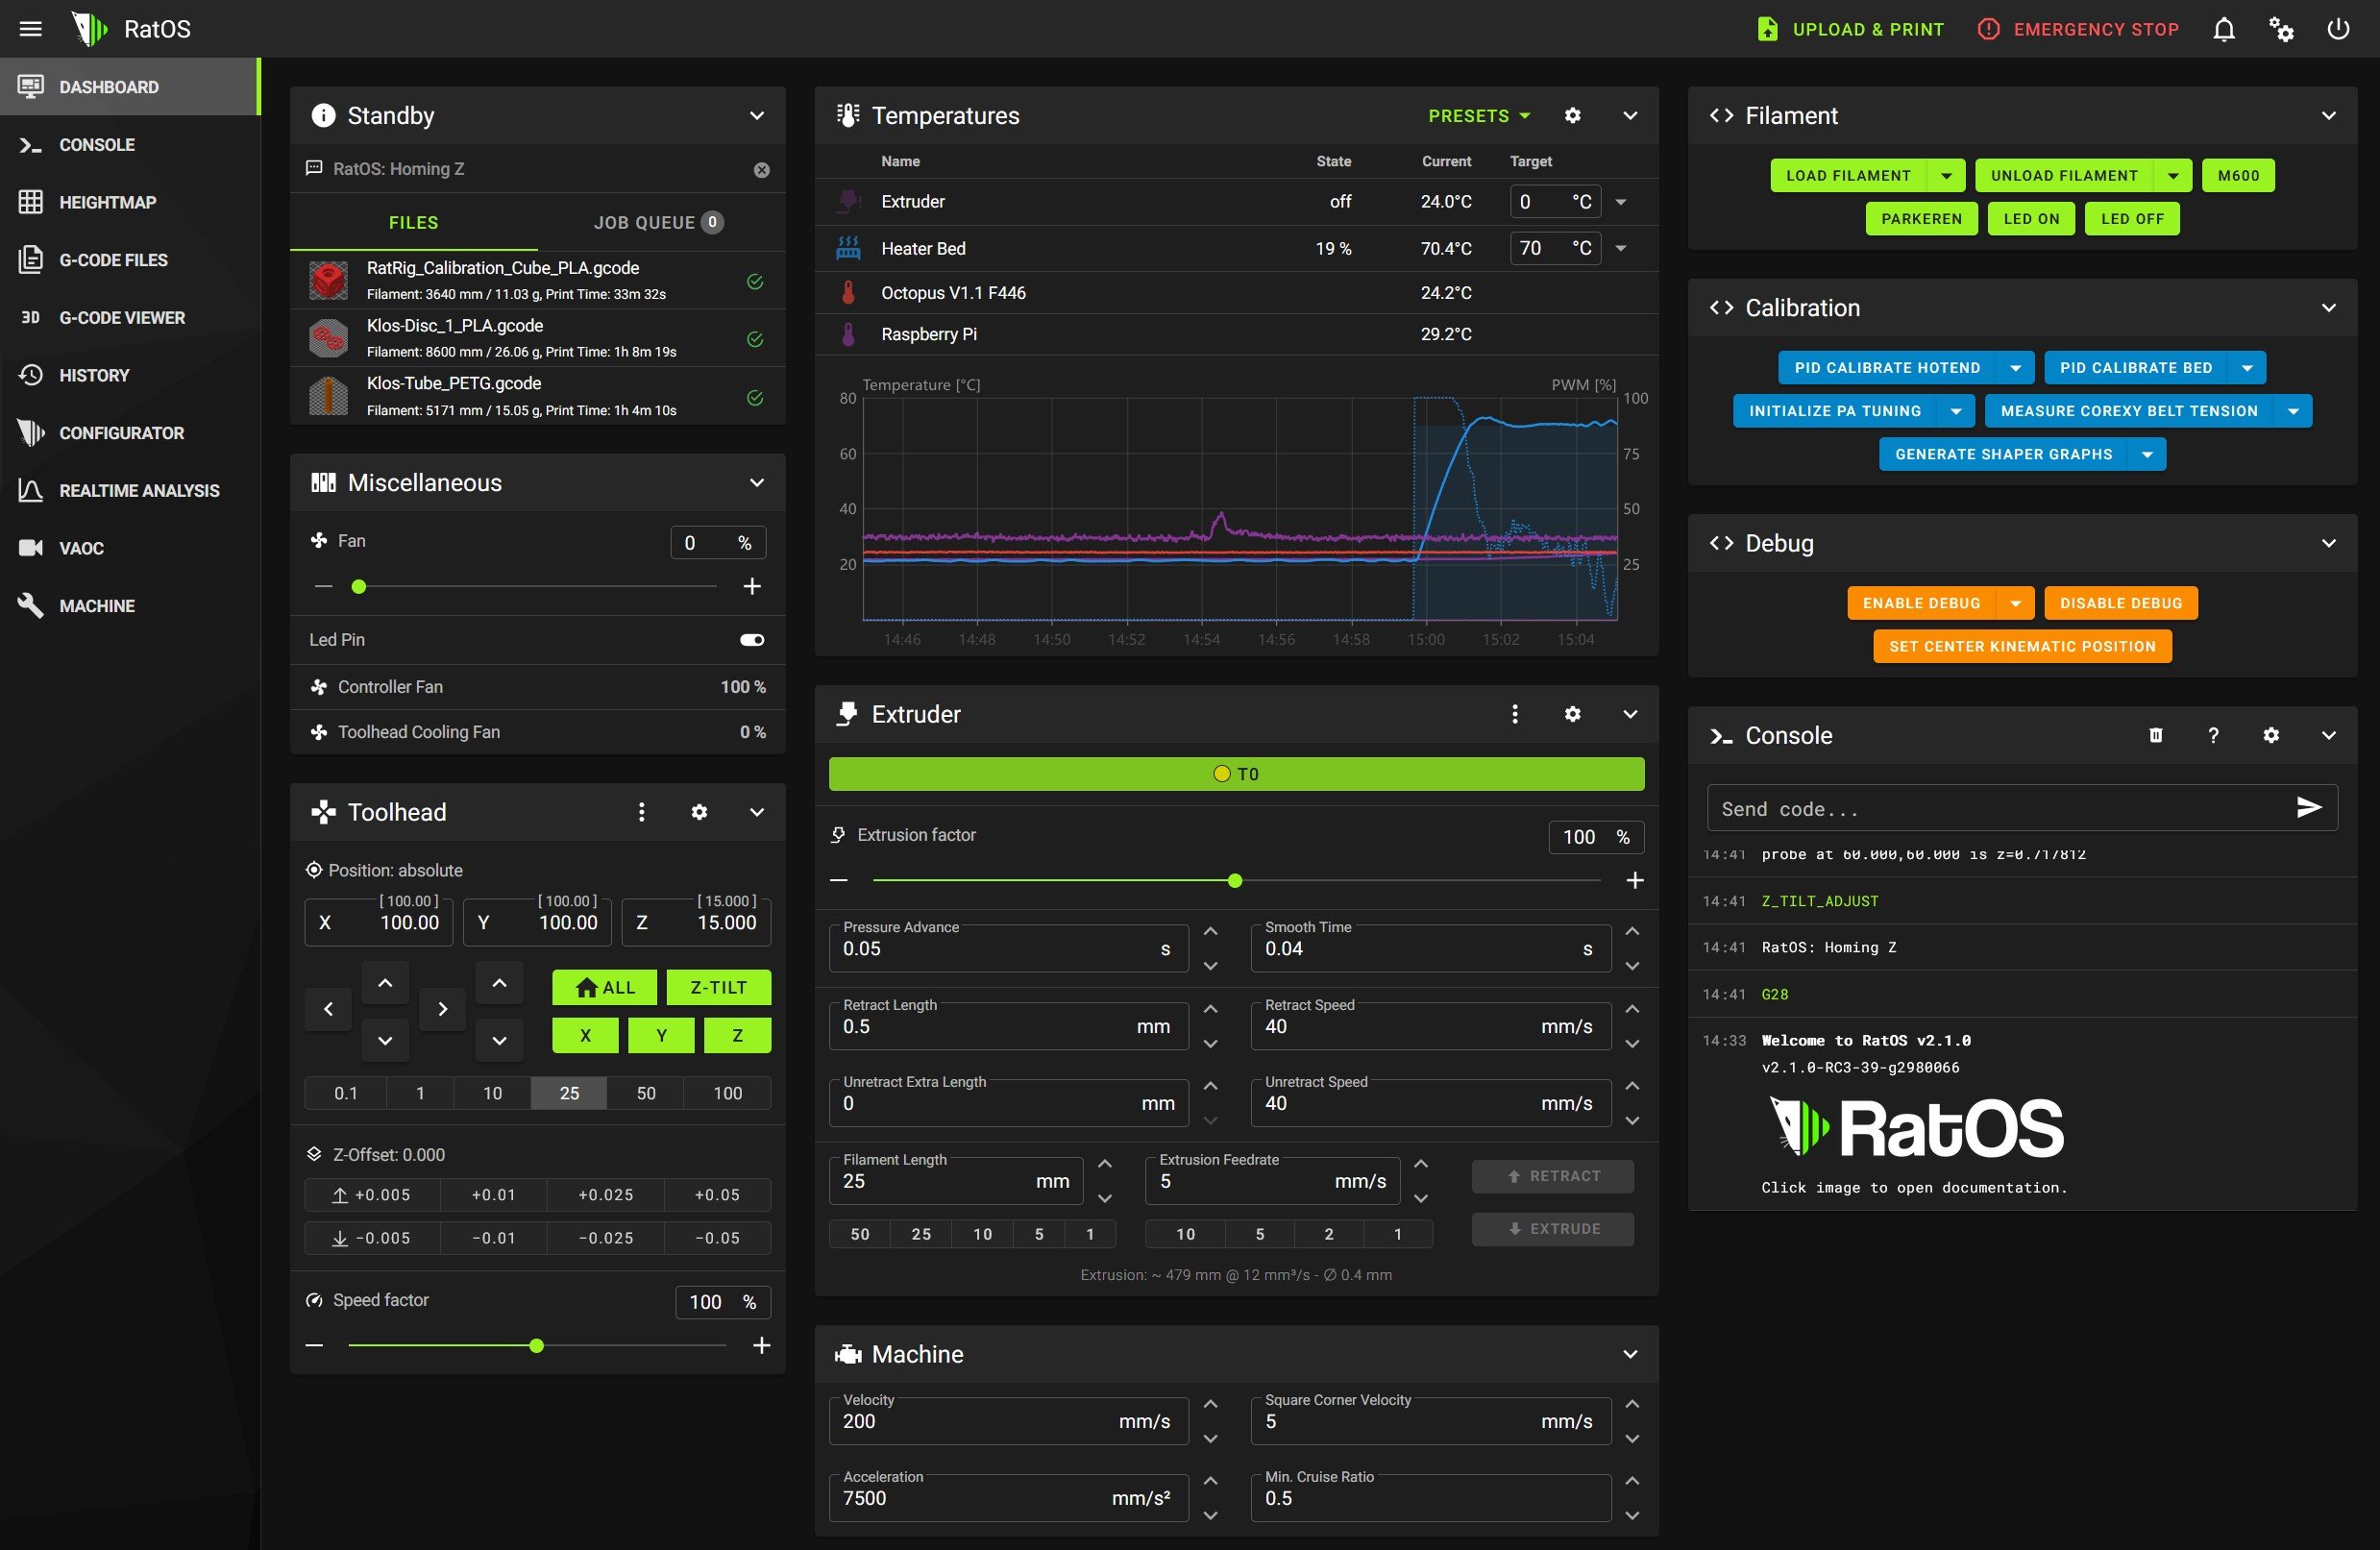Dismiss the RatOS Homing Z message
The image size is (2380, 1550).
pos(761,170)
